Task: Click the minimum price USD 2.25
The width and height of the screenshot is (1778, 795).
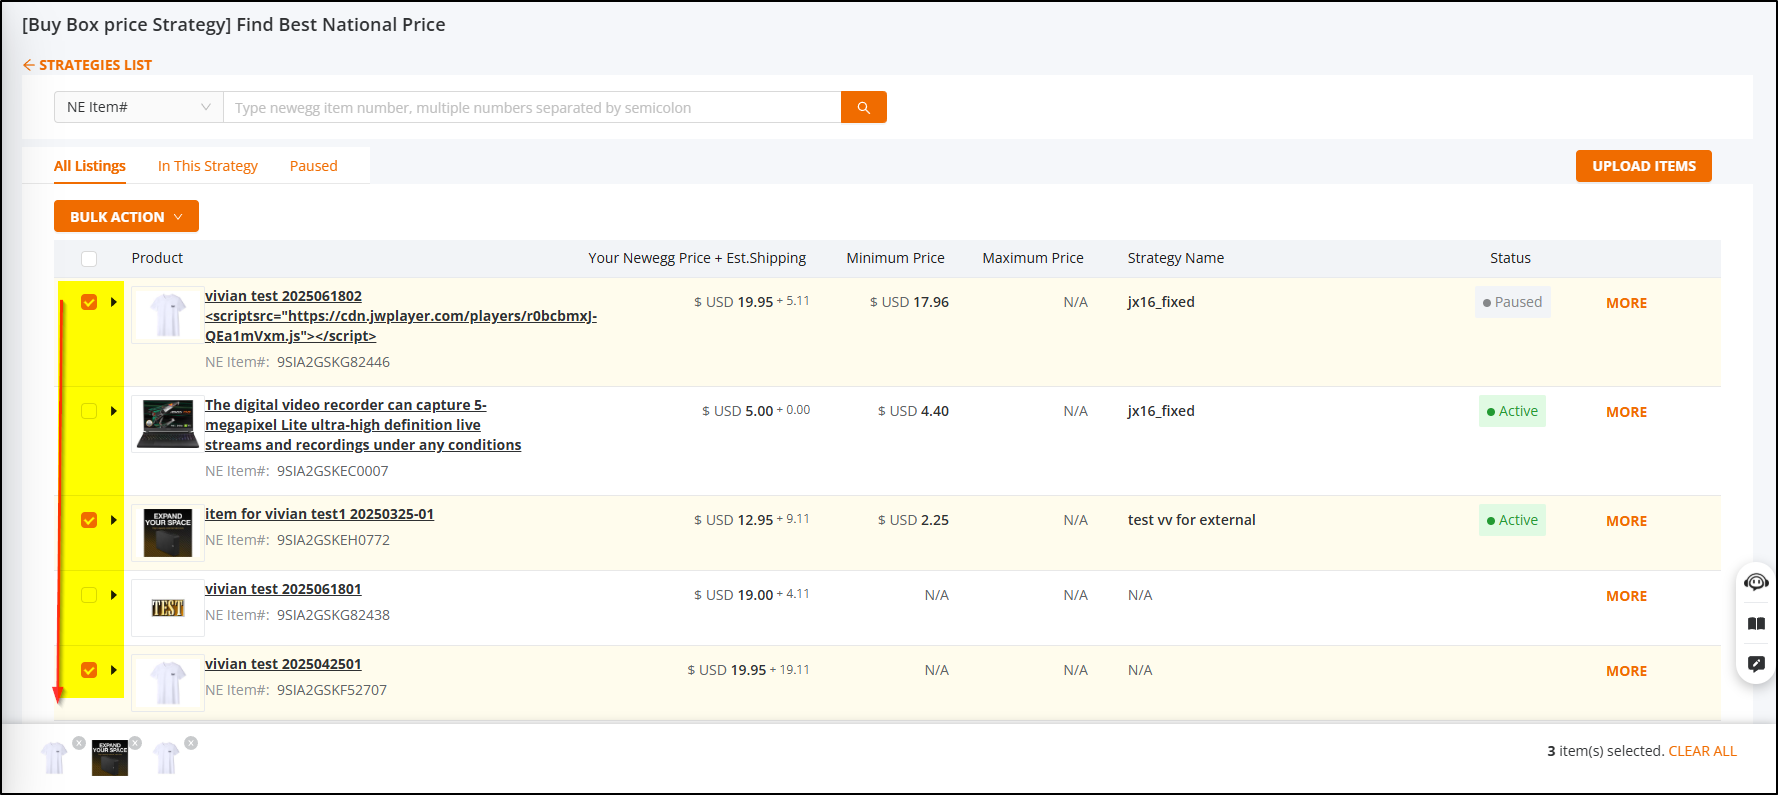Action: [x=913, y=520]
